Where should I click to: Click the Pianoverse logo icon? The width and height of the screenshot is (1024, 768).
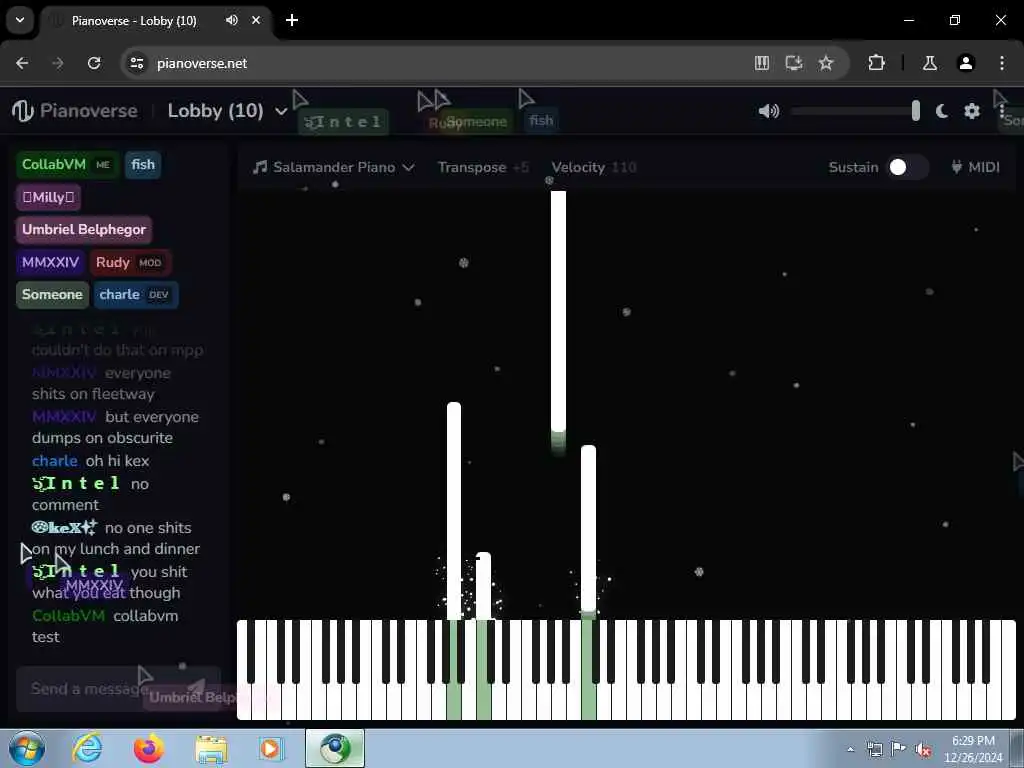coord(23,111)
